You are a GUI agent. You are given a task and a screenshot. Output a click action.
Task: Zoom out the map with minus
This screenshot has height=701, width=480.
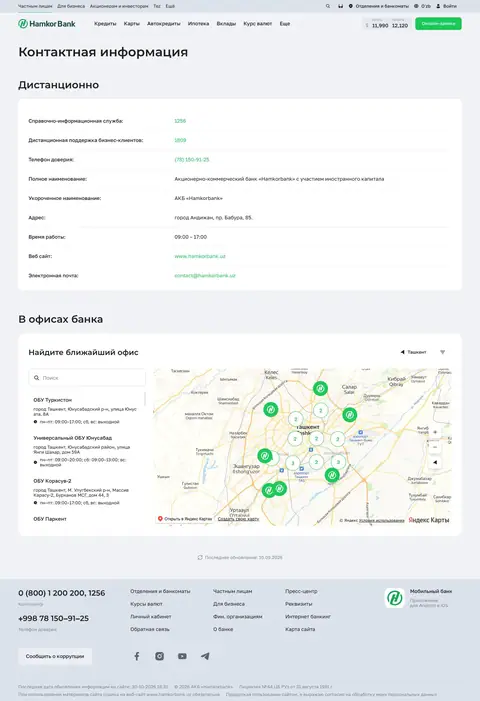pos(435,447)
